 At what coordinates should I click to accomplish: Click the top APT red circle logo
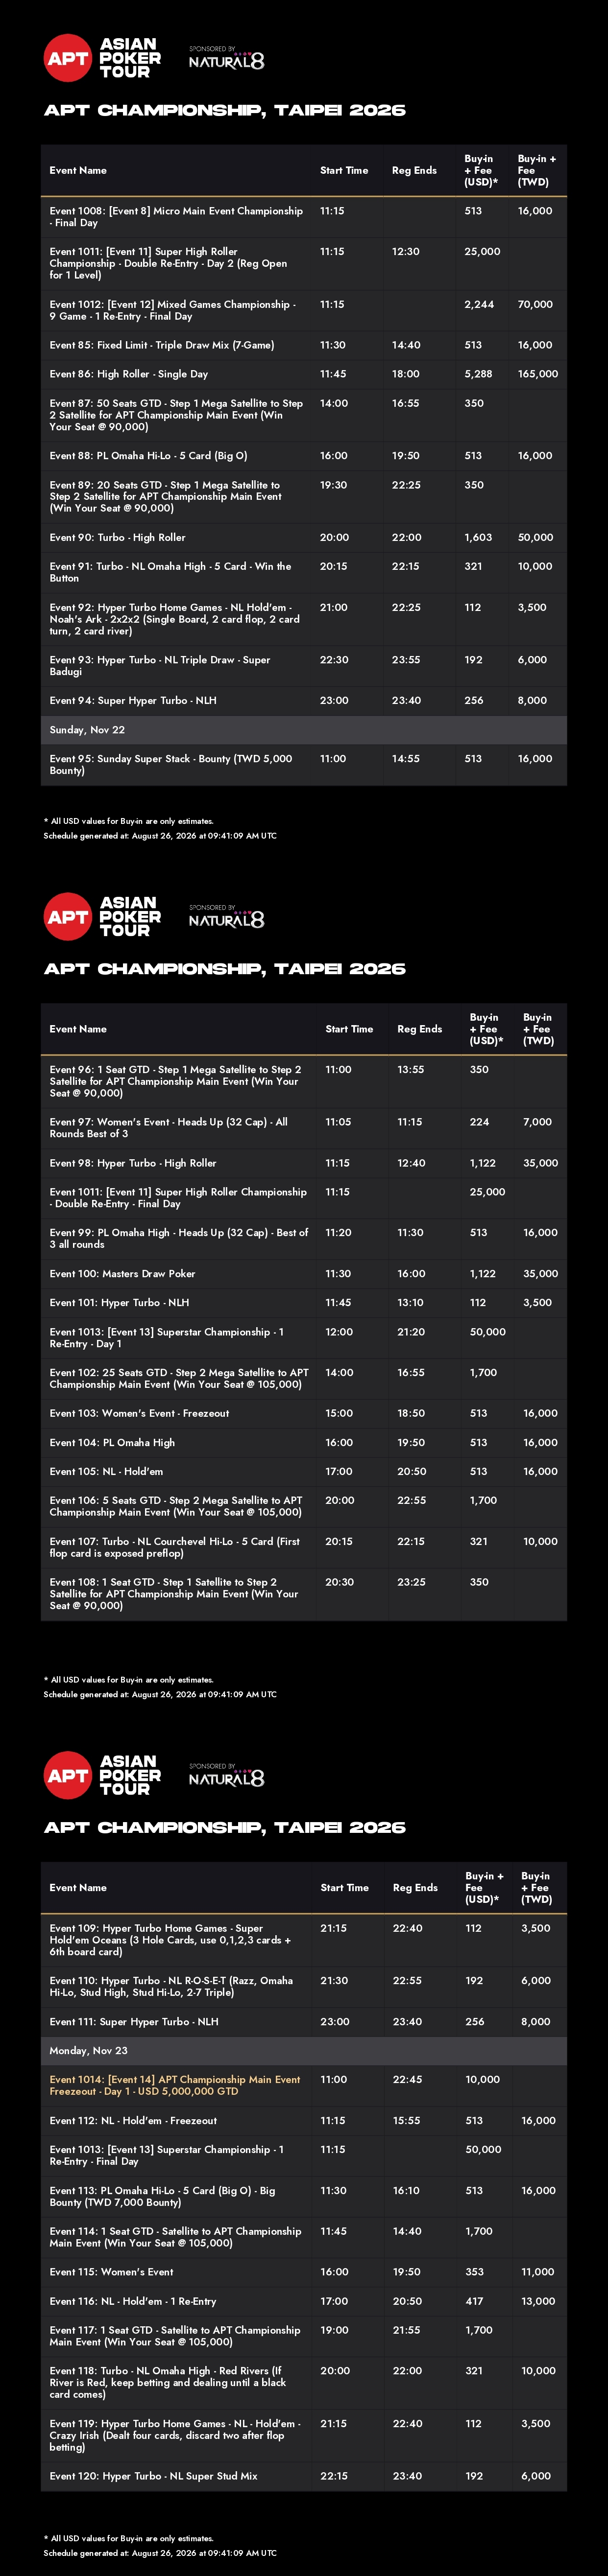pos(68,58)
